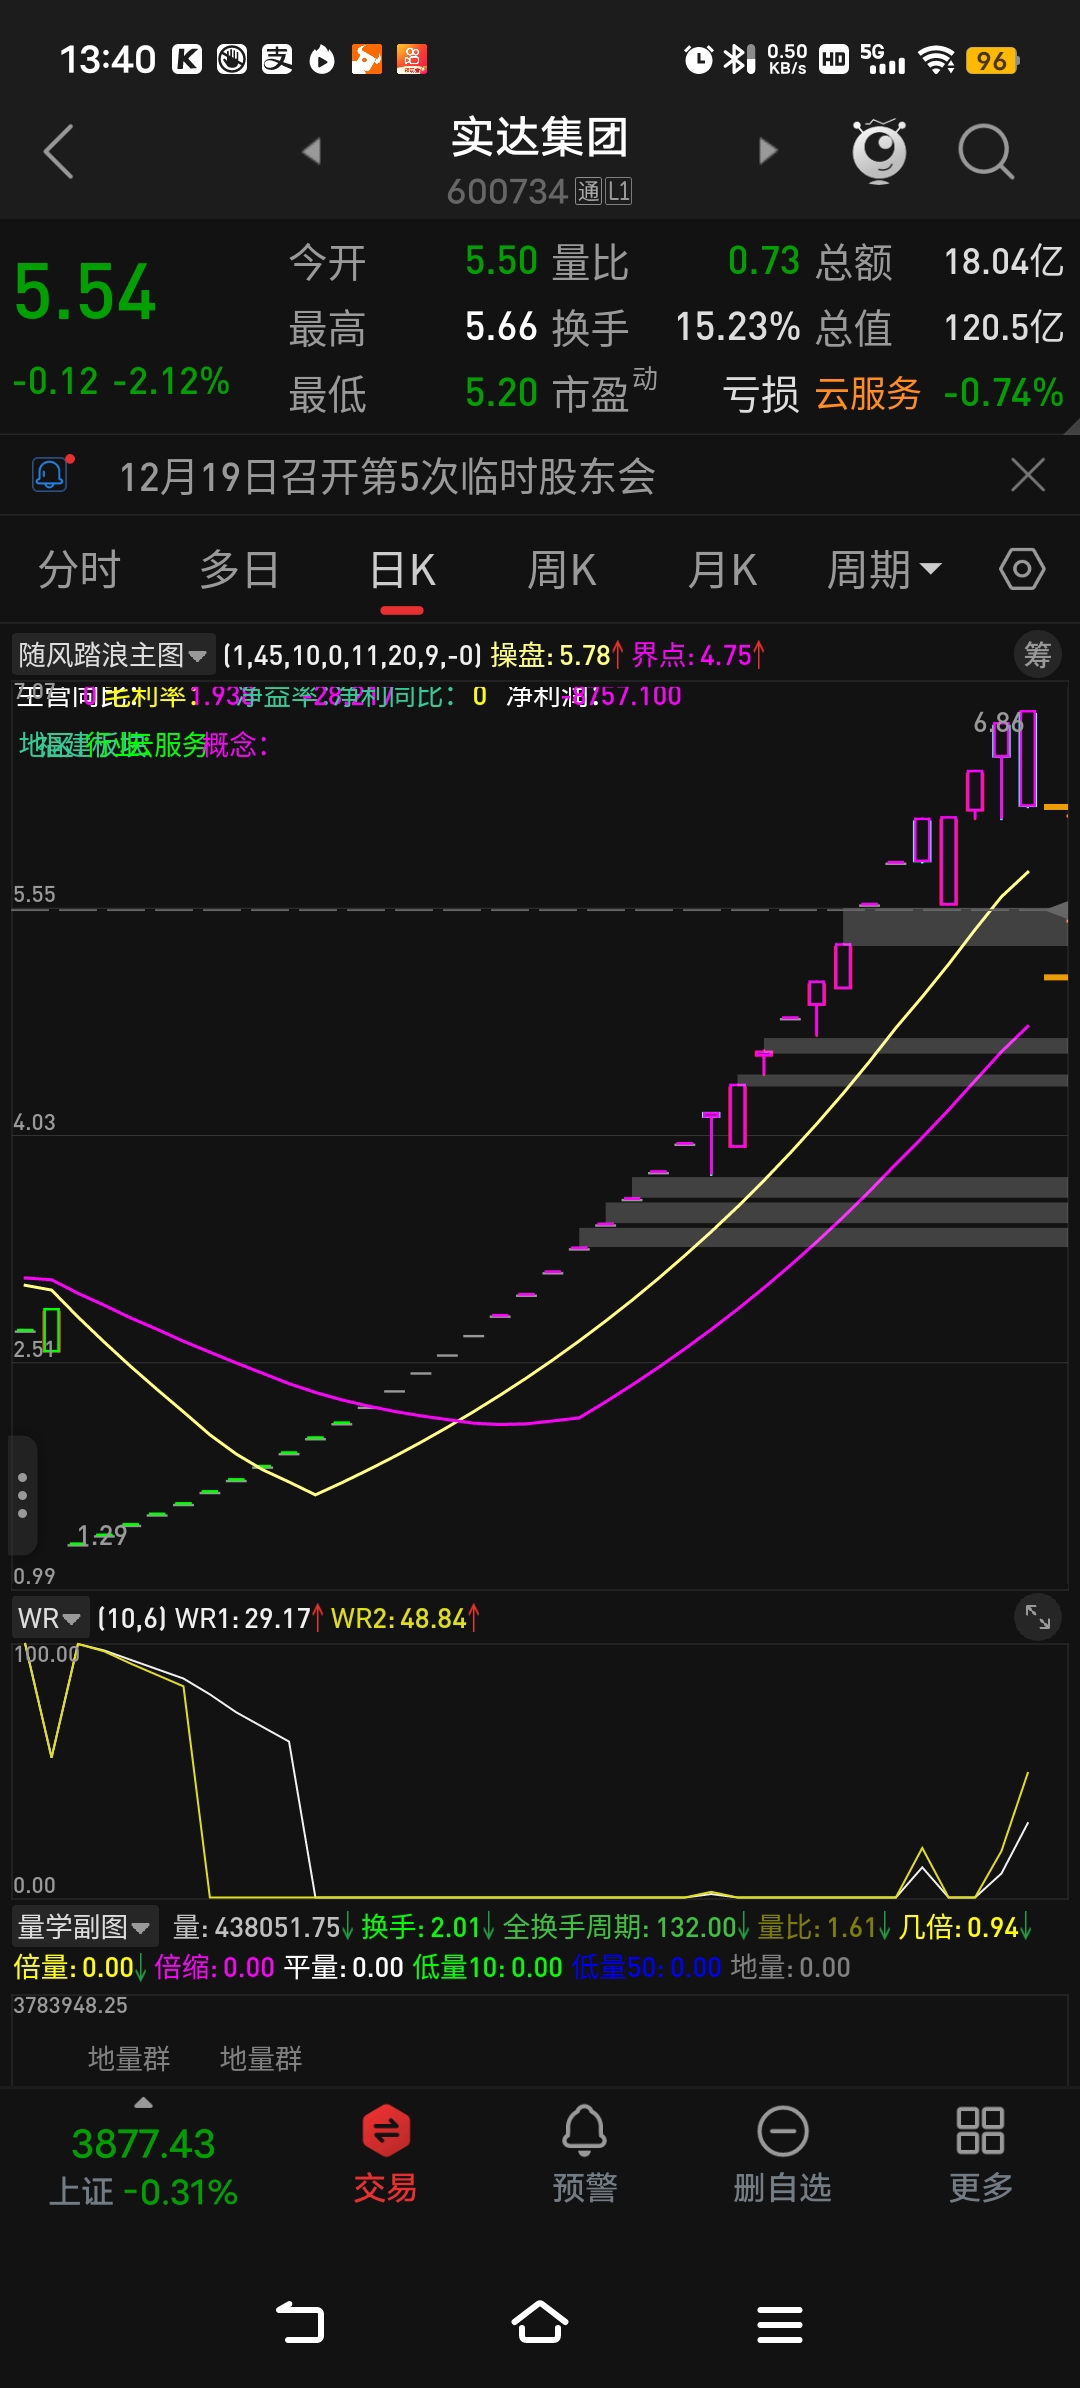The image size is (1080, 2388).
Task: Switch to 月K tab
Action: tap(722, 570)
